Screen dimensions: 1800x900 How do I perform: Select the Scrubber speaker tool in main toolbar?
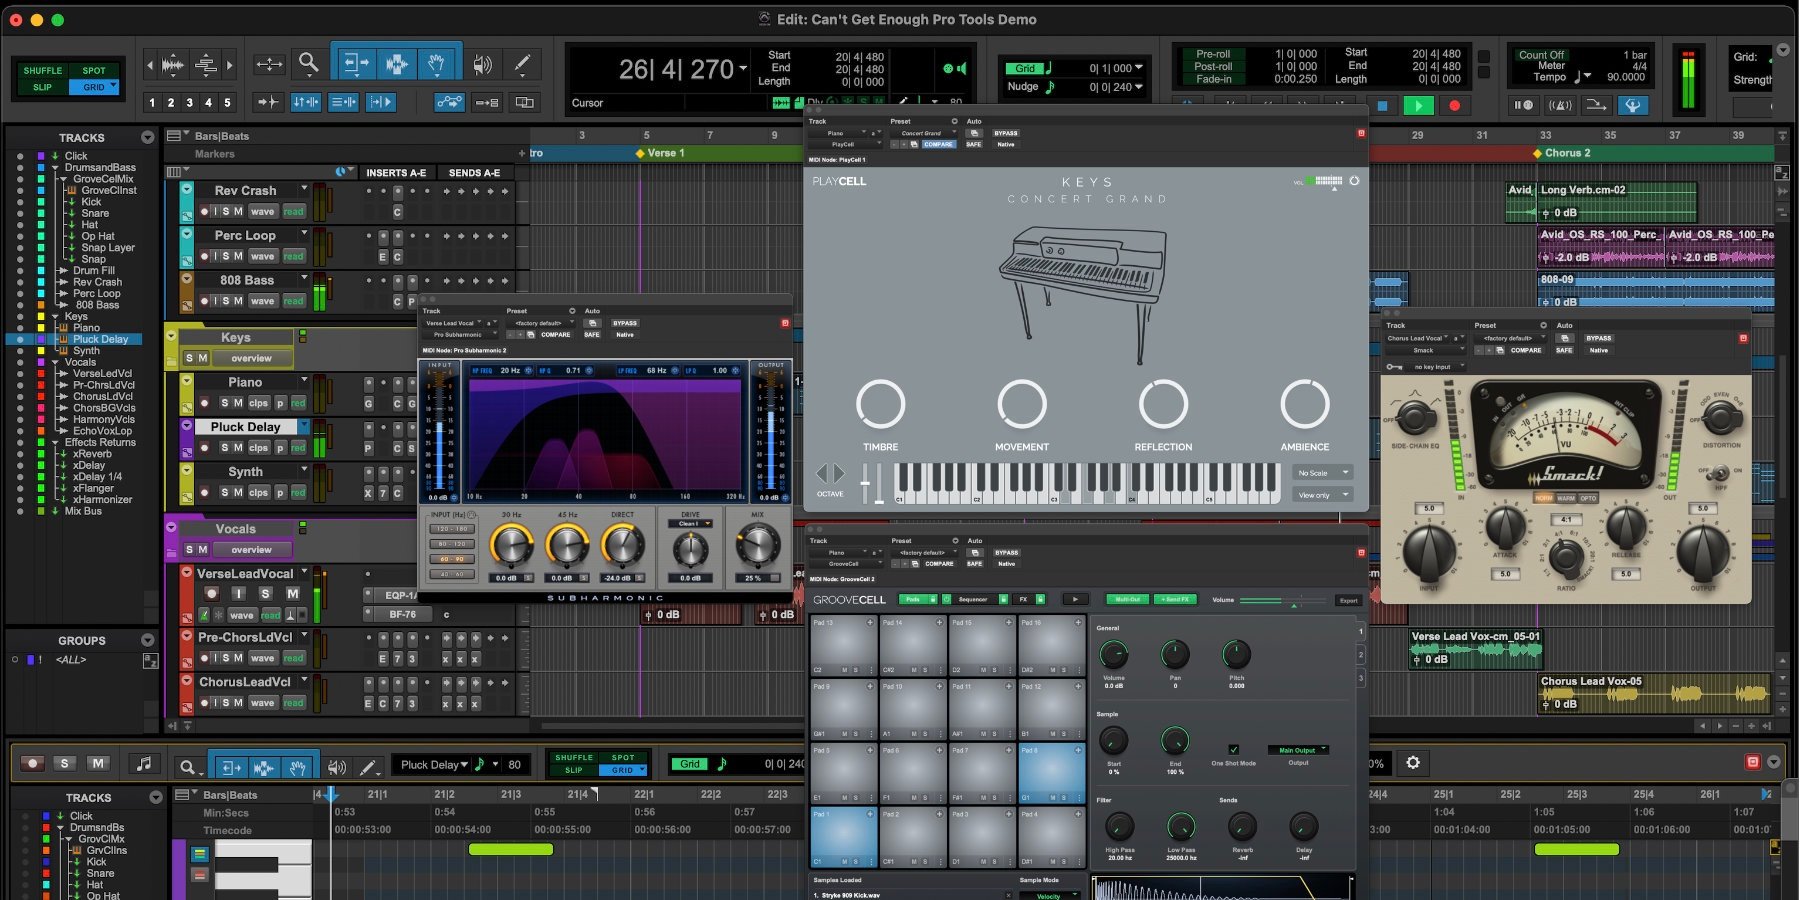[483, 65]
